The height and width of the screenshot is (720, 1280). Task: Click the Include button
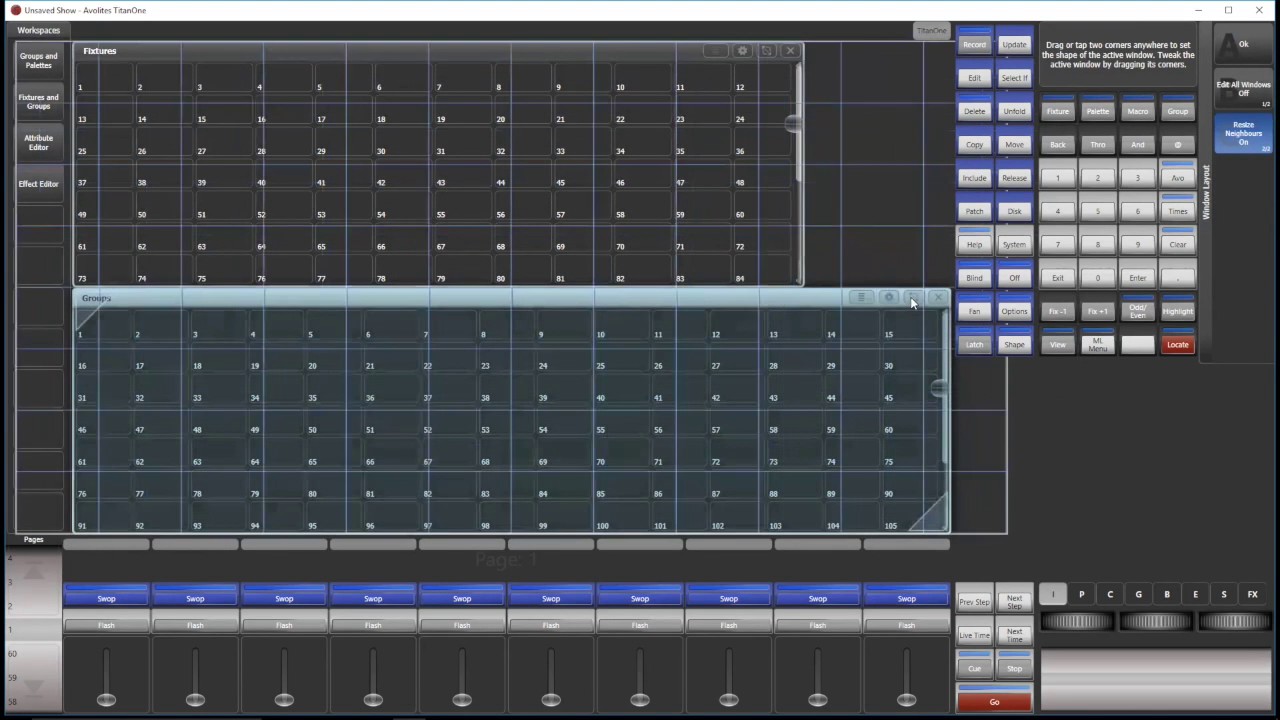[x=974, y=177]
